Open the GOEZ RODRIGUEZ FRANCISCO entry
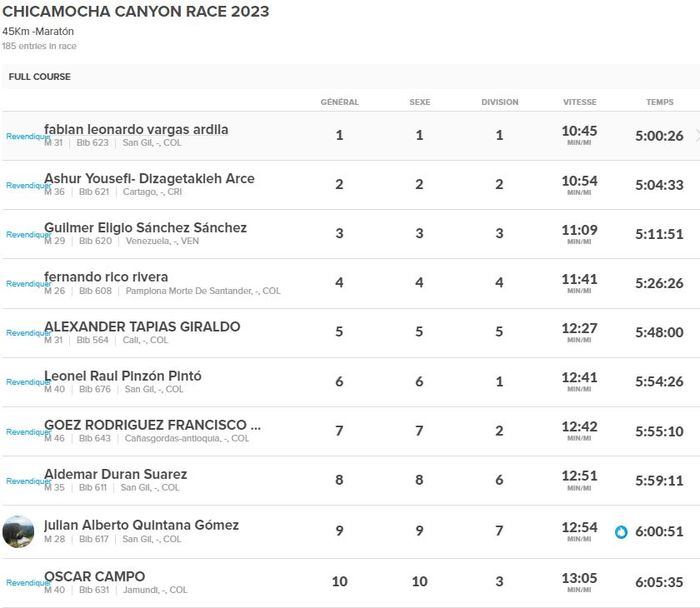The height and width of the screenshot is (608, 700). coord(152,425)
